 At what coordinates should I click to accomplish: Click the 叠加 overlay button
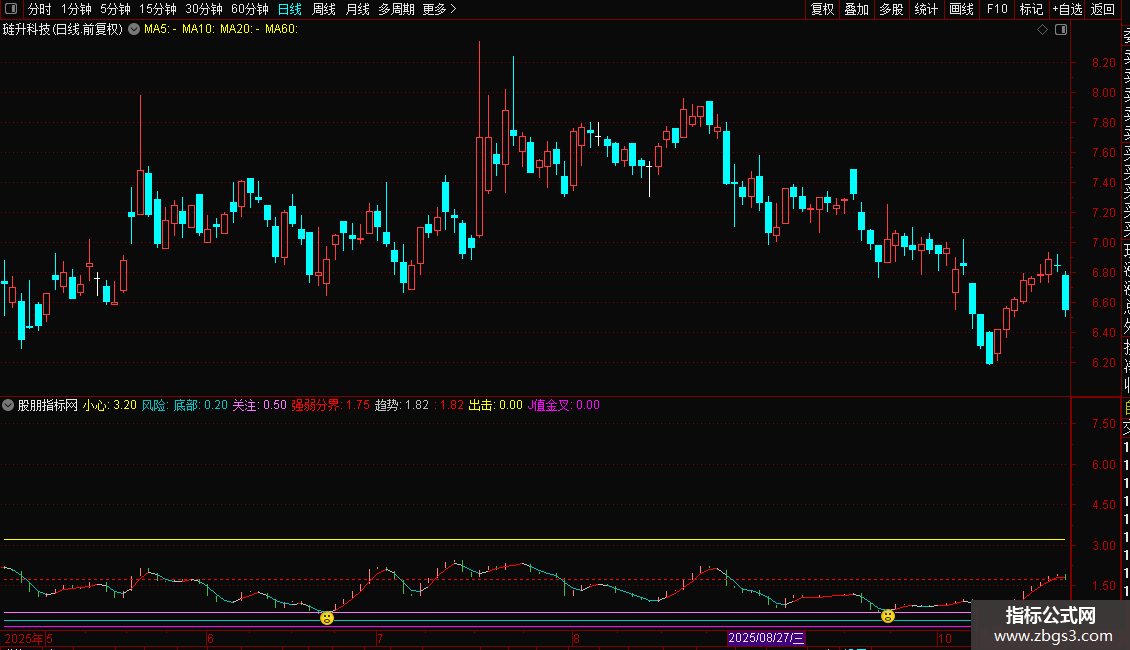856,9
